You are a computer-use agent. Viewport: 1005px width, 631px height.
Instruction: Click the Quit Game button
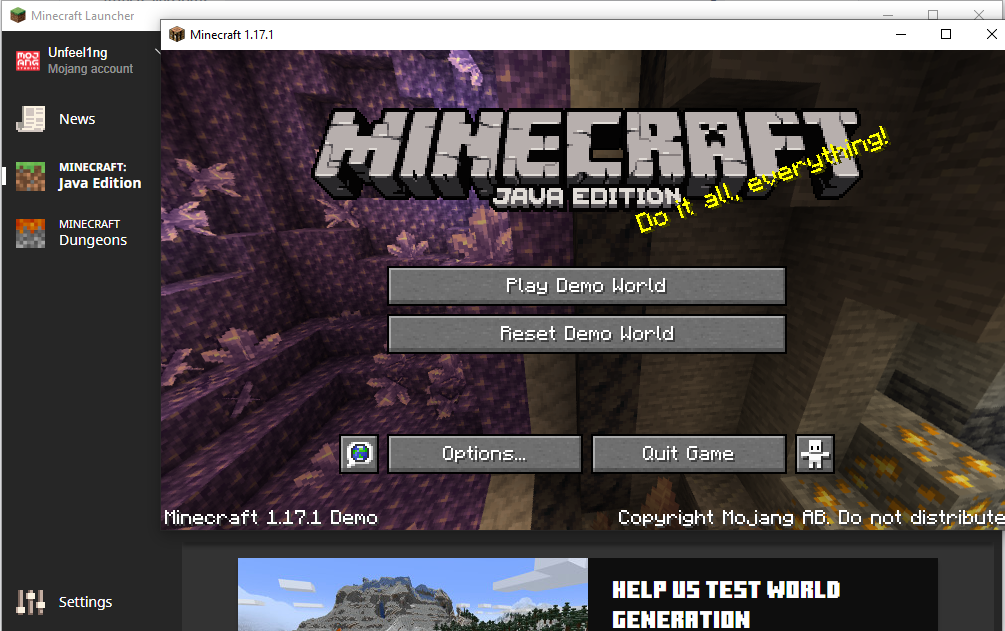tap(688, 454)
